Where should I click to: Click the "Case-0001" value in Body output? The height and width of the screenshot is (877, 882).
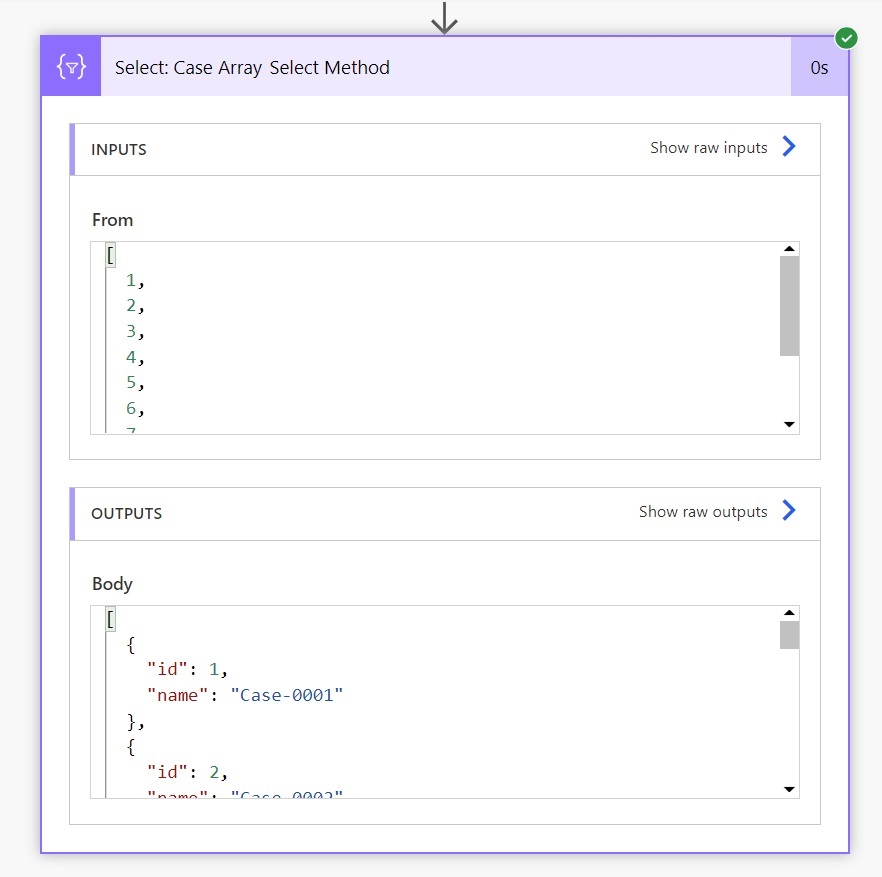pyautogui.click(x=287, y=695)
